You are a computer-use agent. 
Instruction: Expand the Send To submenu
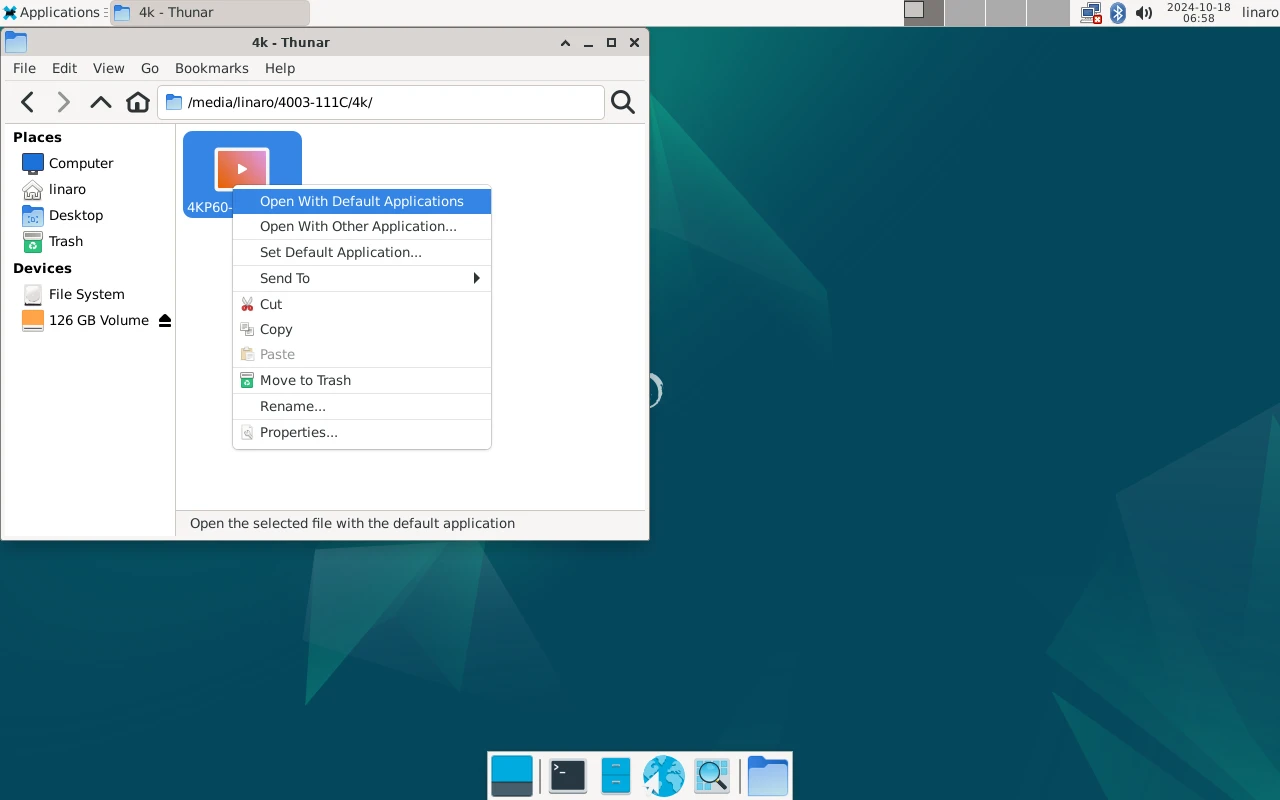(x=362, y=278)
